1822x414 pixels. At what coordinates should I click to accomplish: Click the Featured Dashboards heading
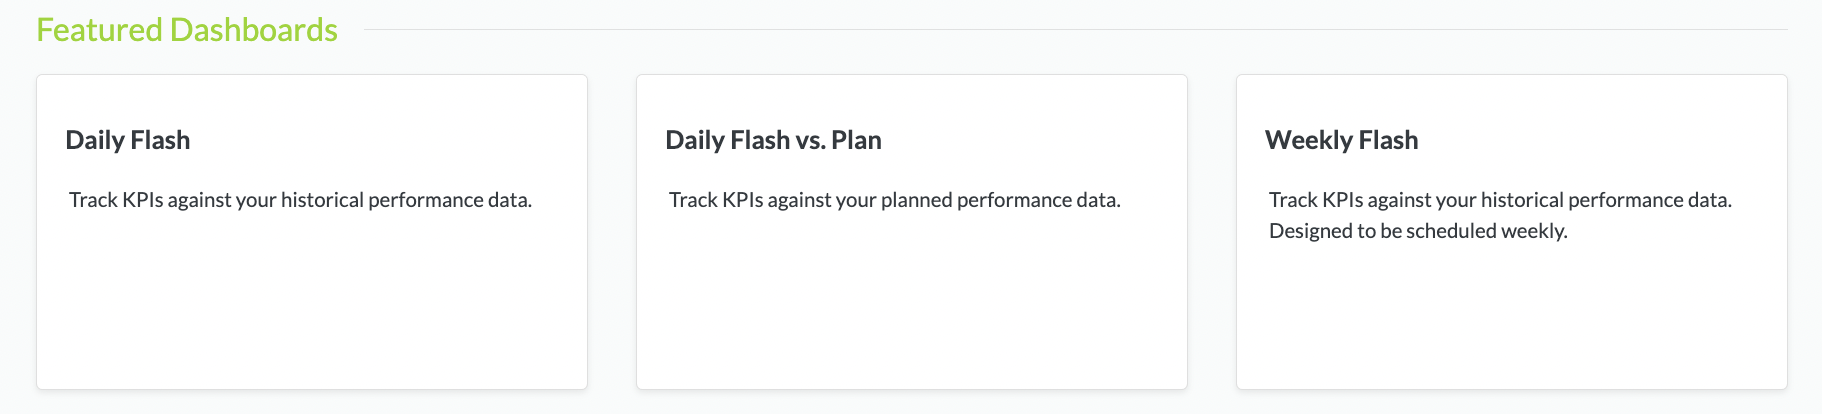point(187,30)
